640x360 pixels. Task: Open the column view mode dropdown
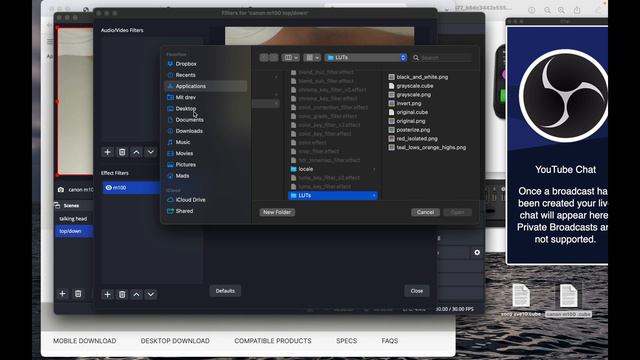[x=291, y=58]
